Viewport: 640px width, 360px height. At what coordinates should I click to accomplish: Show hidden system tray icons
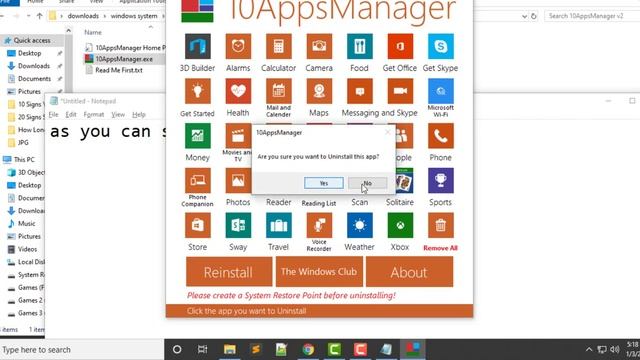tap(589, 349)
